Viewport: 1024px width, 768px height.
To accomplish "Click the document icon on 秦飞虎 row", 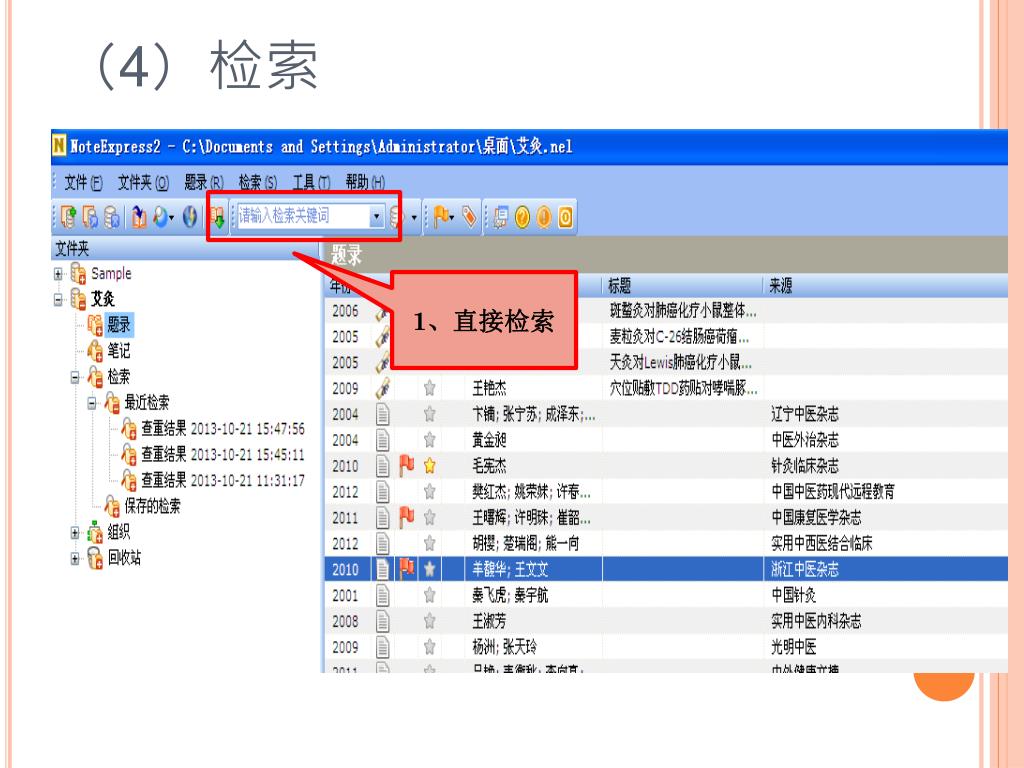I will (x=383, y=595).
